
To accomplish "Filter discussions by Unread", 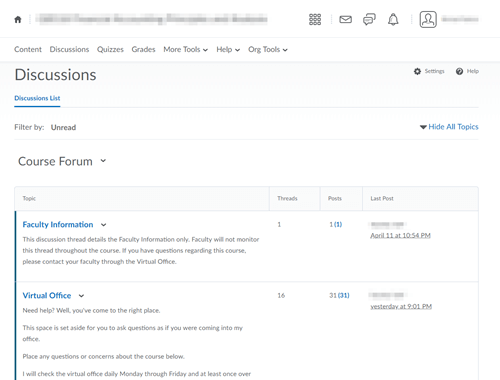I will (x=63, y=127).
